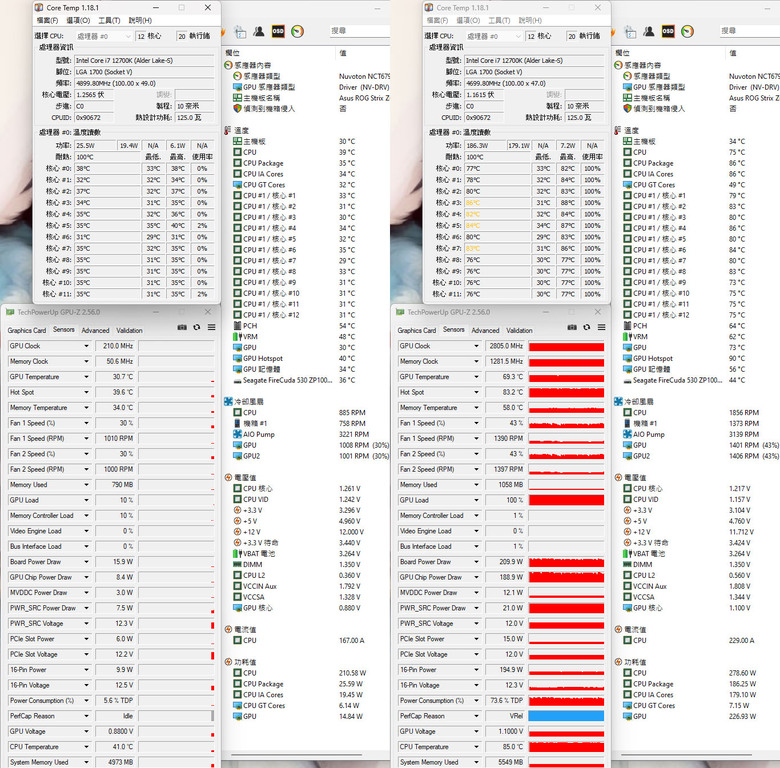Image resolution: width=780 pixels, height=768 pixels.
Task: Click the PCH chip icon in the 64 °C row
Action: 628,326
